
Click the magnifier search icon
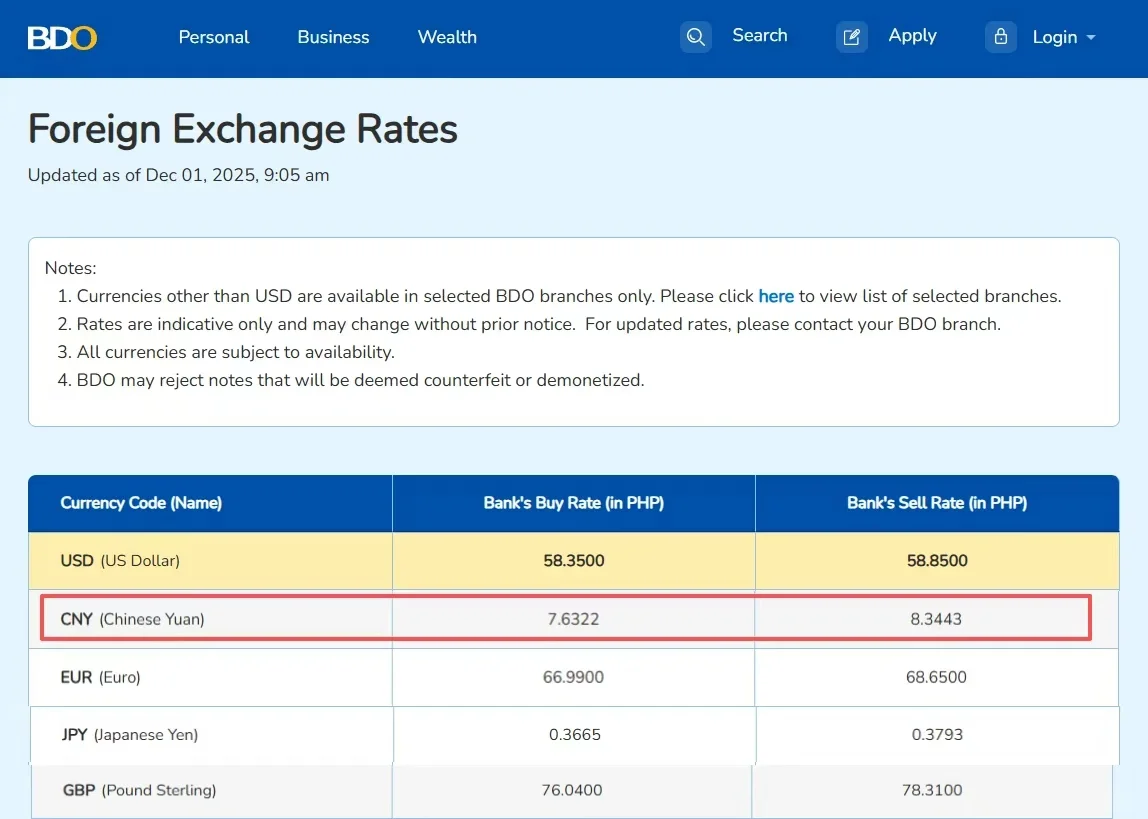pos(696,37)
